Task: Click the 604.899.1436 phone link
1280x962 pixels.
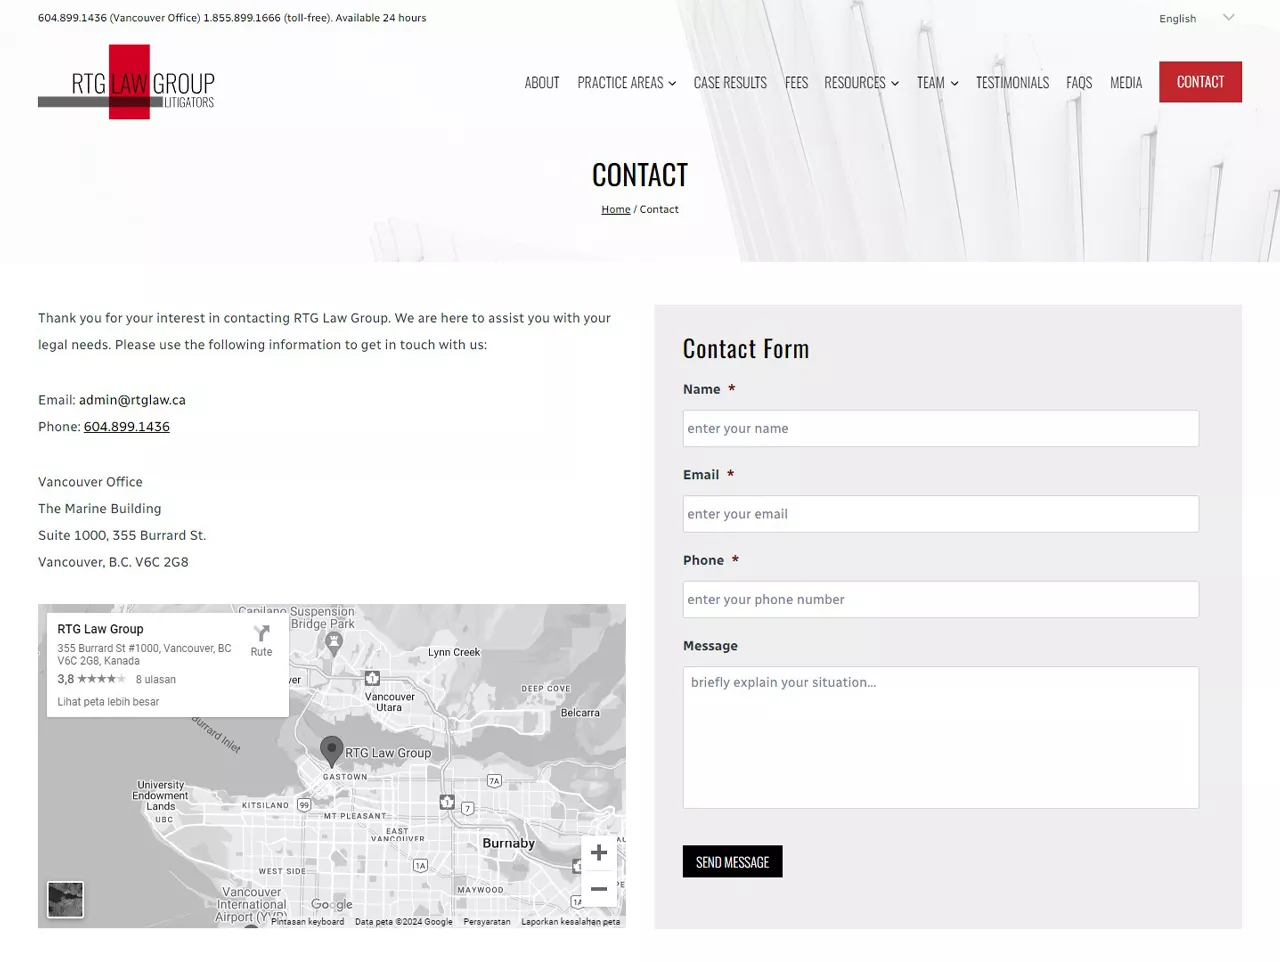Action: 127,427
